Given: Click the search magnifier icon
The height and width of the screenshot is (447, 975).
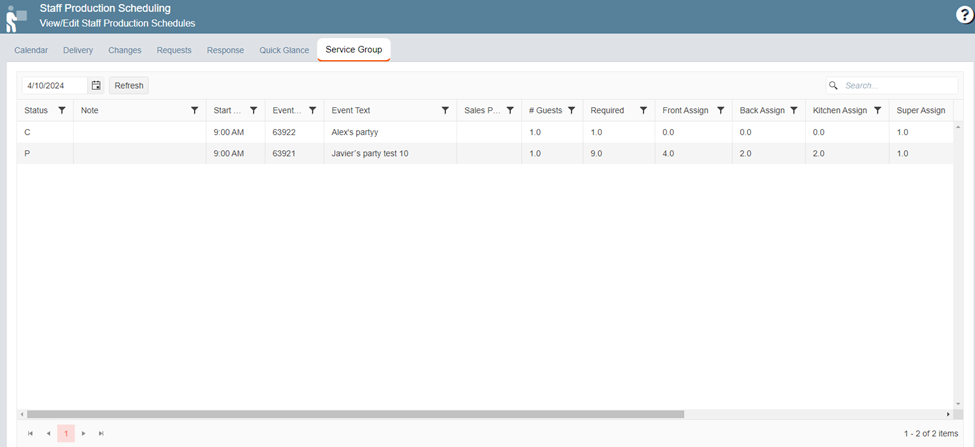Looking at the screenshot, I should (x=833, y=85).
